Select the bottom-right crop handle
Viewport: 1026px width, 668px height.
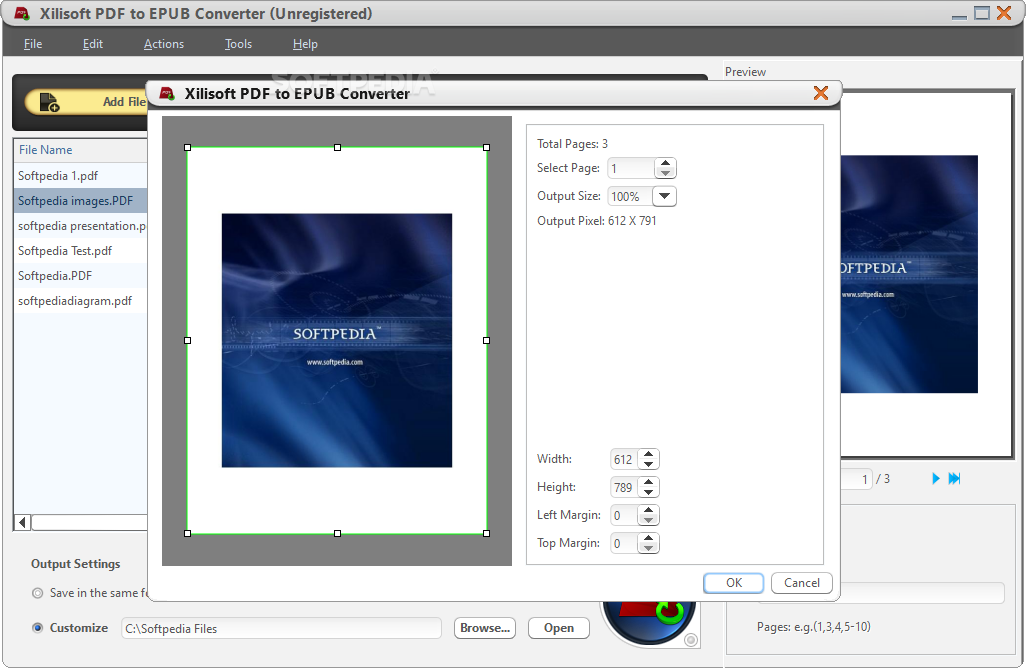(486, 533)
